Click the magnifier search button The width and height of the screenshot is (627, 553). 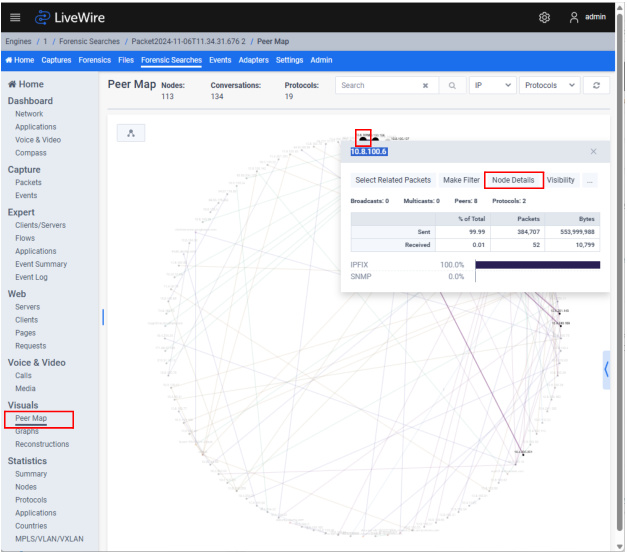[452, 86]
